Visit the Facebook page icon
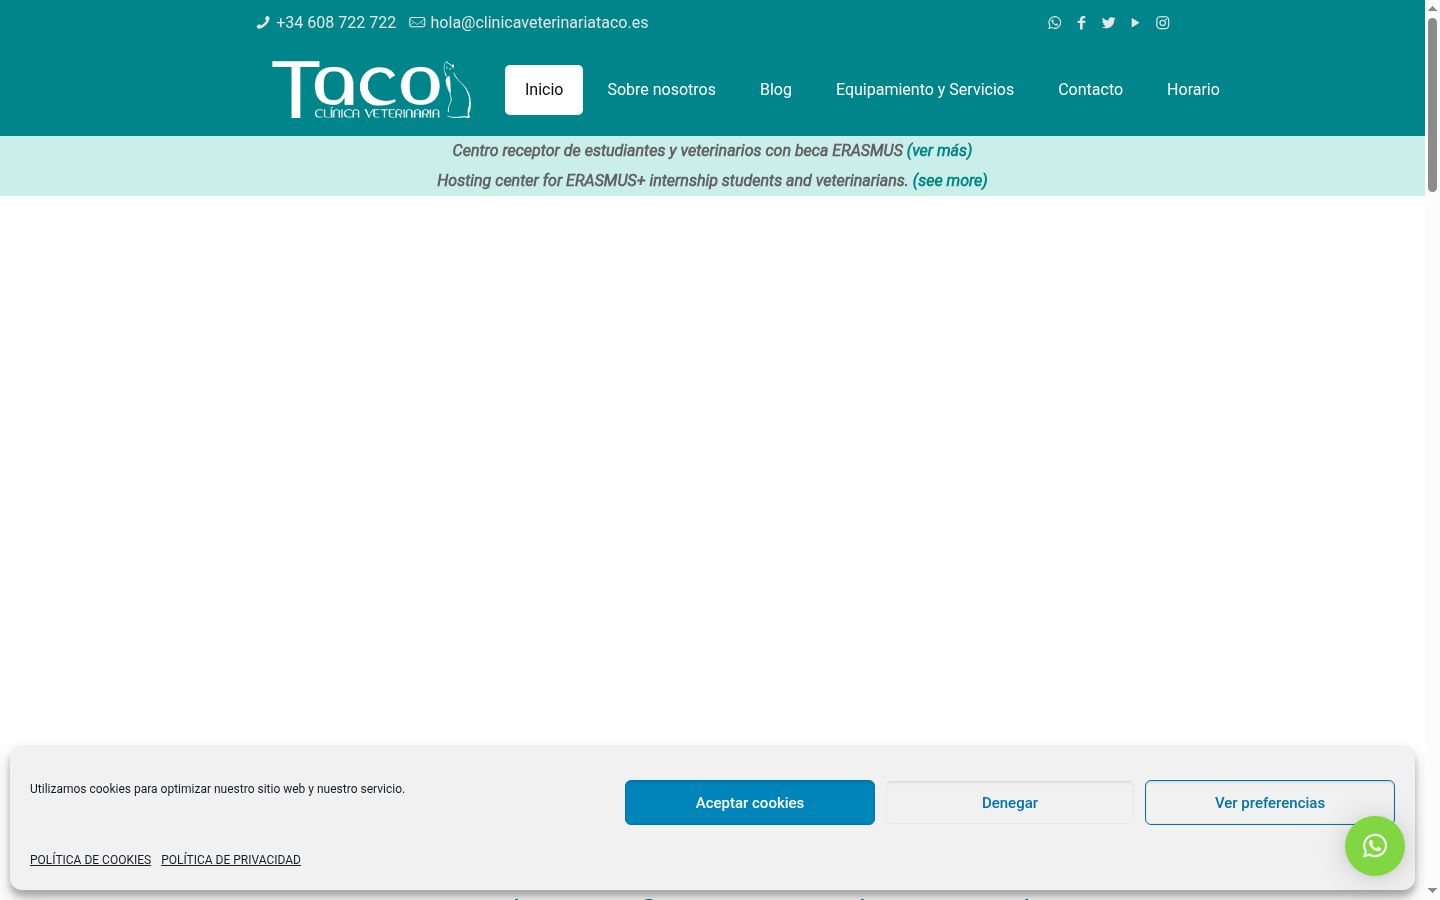This screenshot has height=900, width=1440. (1081, 23)
